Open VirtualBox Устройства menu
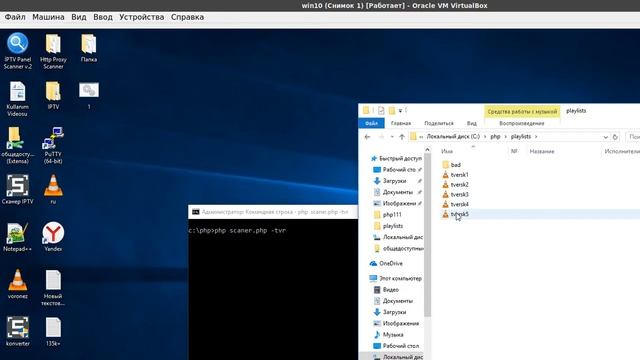 142,17
